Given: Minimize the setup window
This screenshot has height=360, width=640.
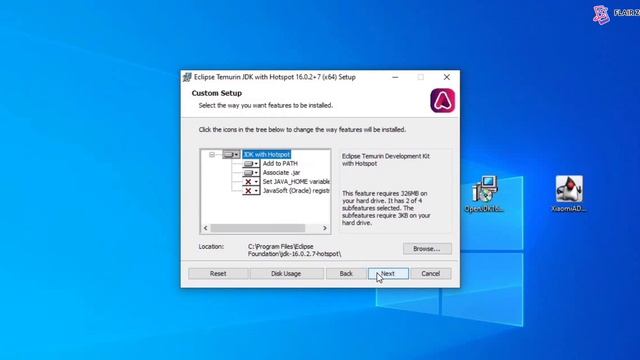Looking at the screenshot, I should click(x=395, y=77).
